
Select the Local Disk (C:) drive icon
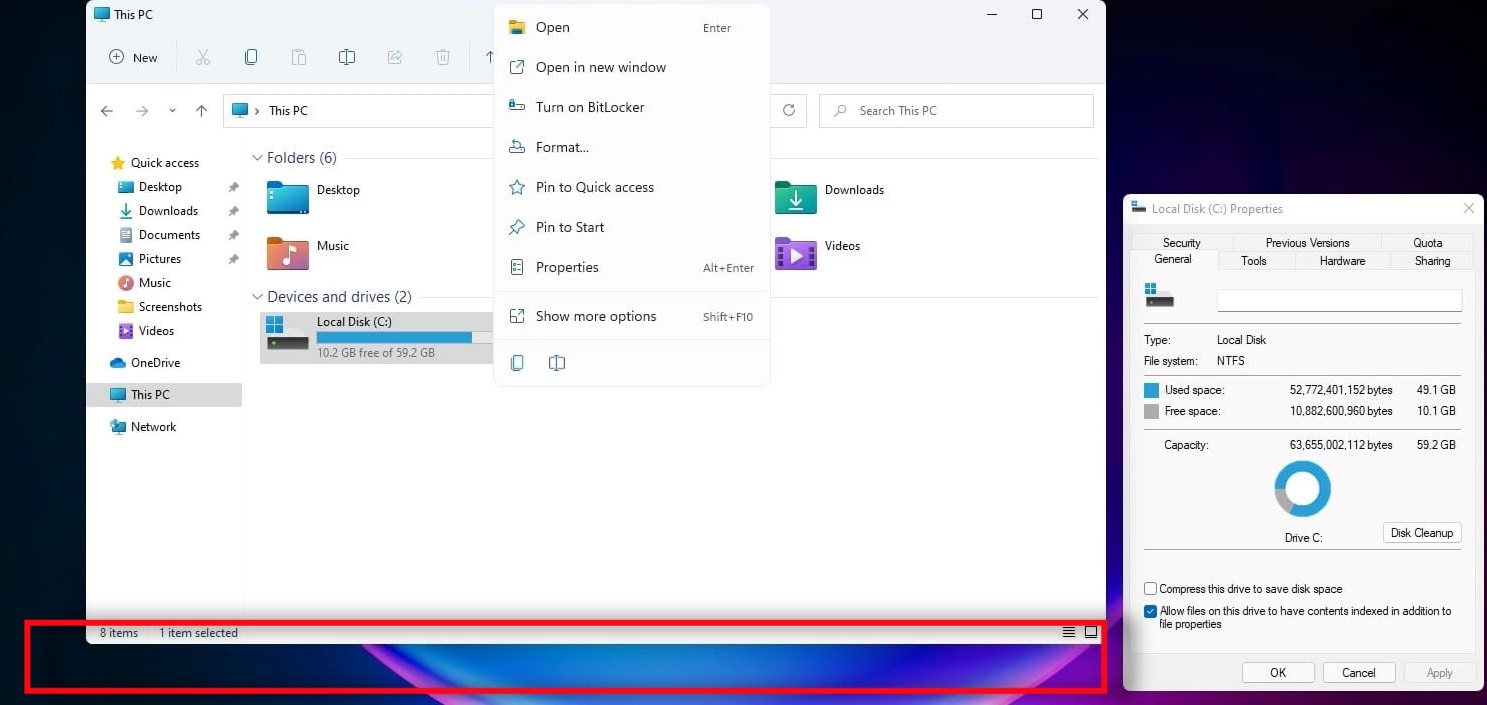click(287, 334)
